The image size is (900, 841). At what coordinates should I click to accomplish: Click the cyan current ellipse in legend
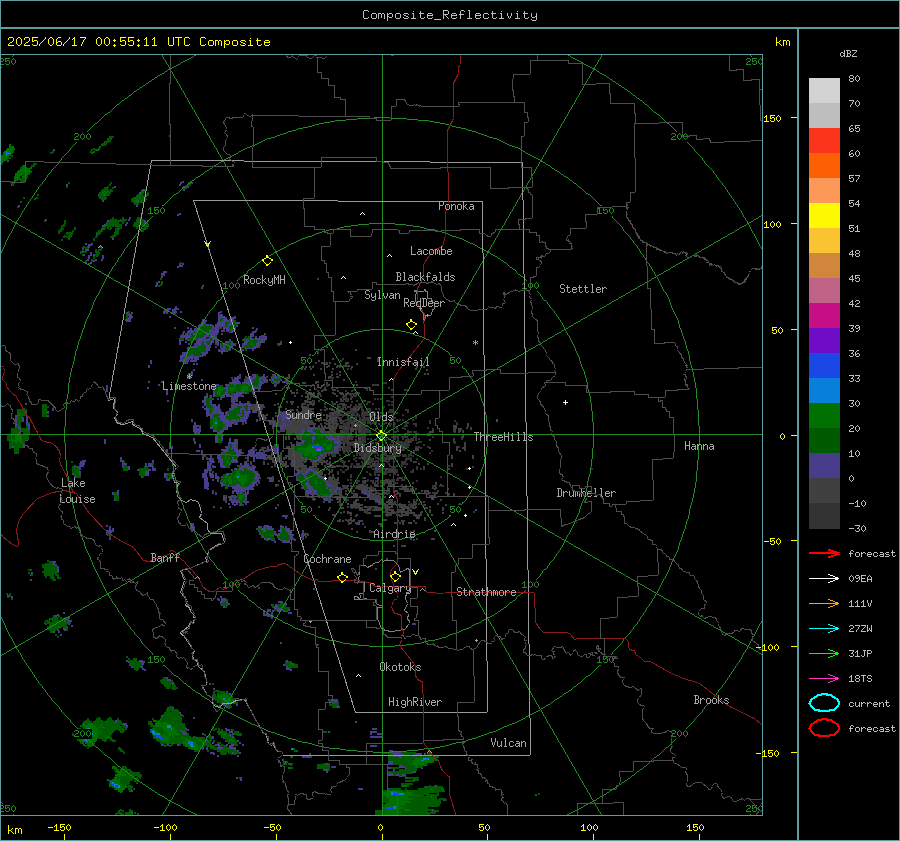pyautogui.click(x=824, y=703)
